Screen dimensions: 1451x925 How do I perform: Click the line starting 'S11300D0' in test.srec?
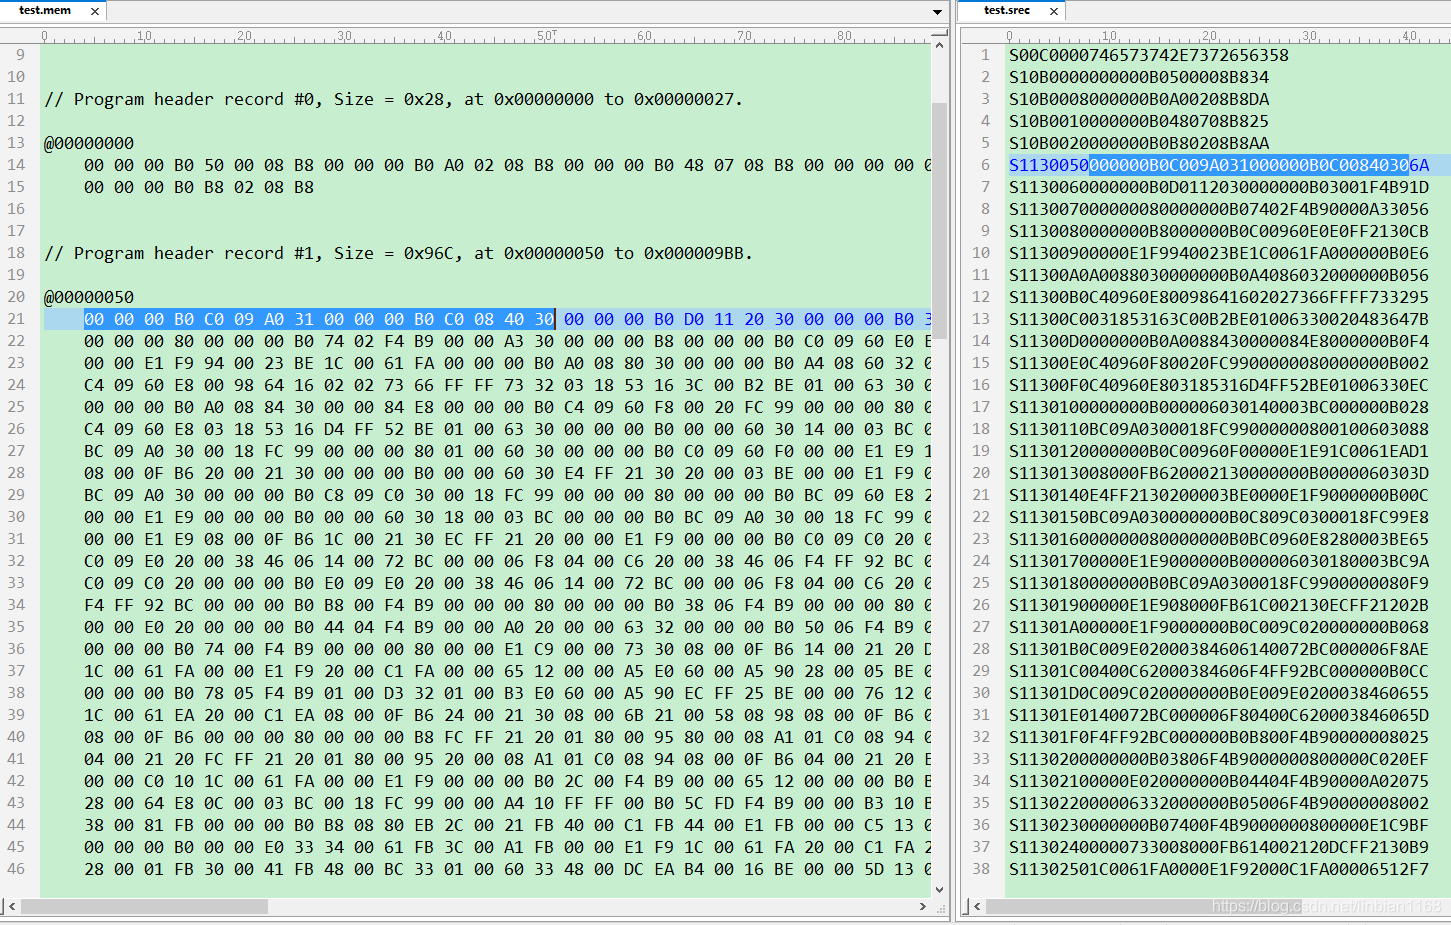[x=1219, y=341]
